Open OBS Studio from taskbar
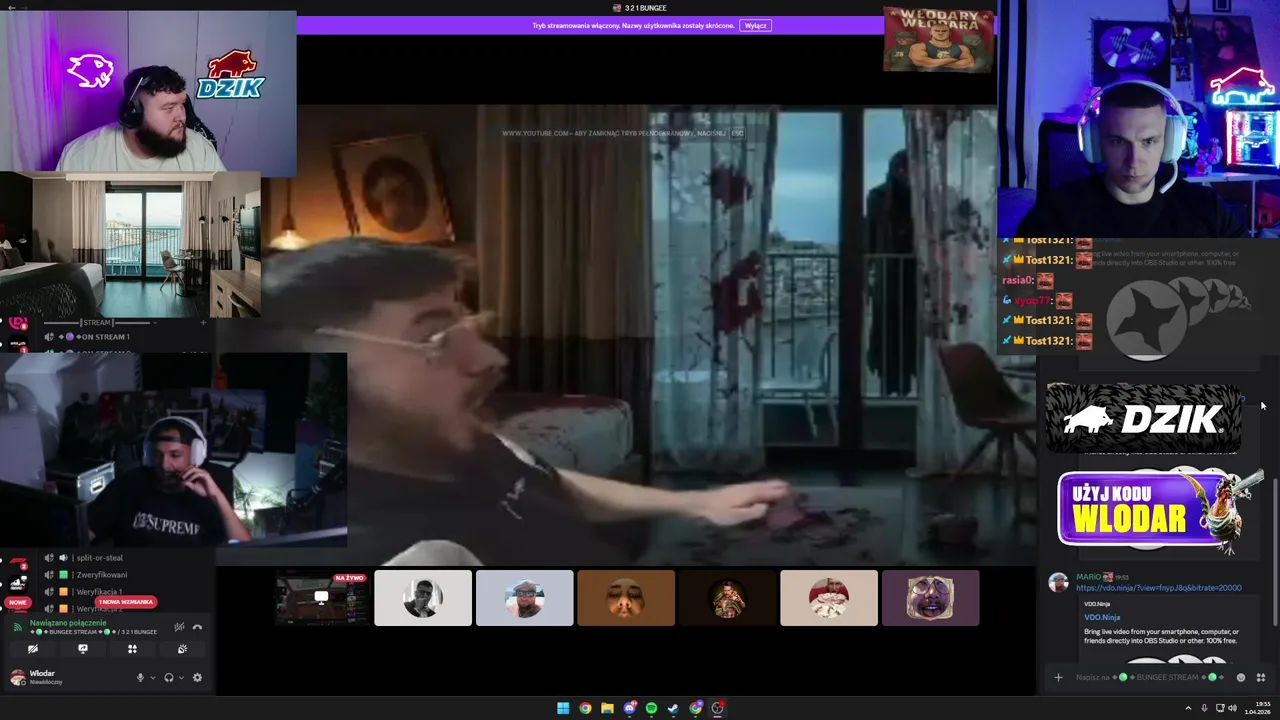 (718, 708)
